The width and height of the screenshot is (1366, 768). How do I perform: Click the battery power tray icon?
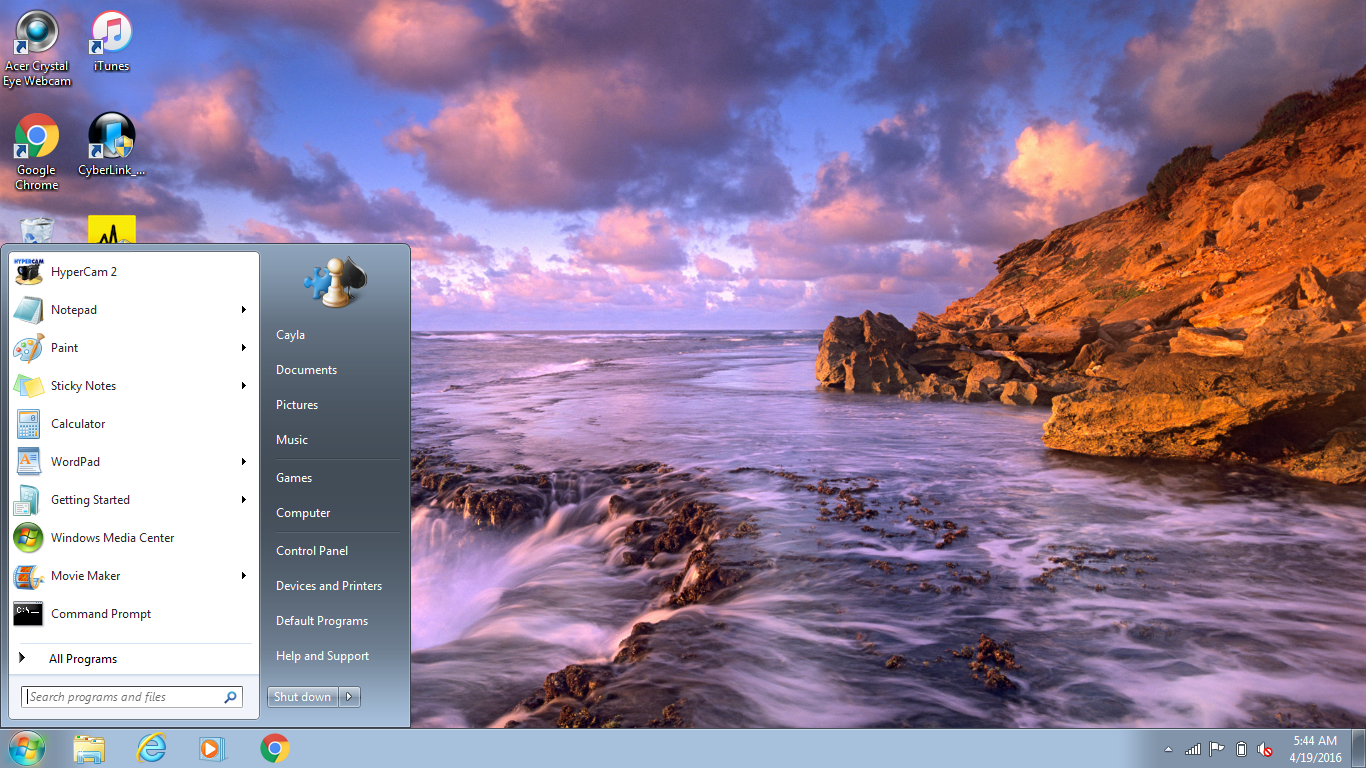1241,749
